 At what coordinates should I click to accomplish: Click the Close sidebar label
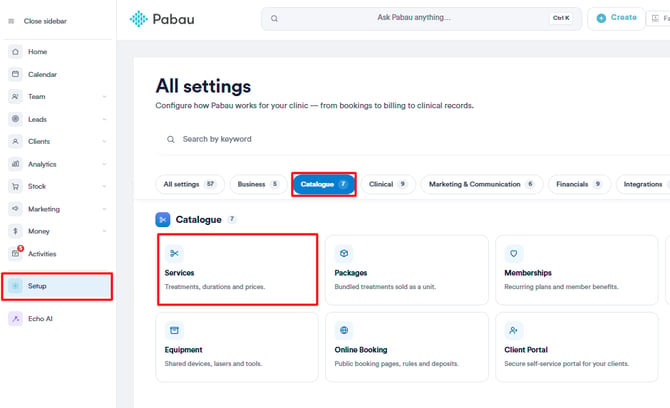[45, 21]
